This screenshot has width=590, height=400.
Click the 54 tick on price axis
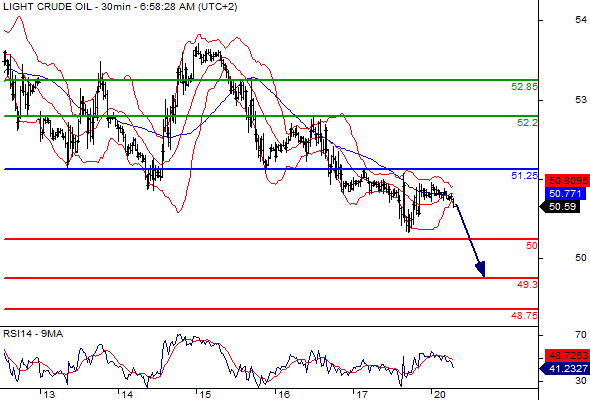tap(581, 20)
